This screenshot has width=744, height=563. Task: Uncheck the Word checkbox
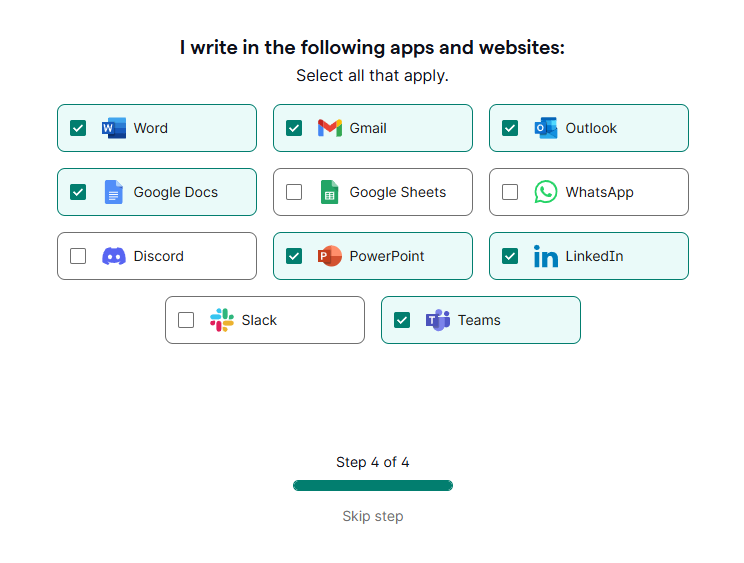[78, 128]
